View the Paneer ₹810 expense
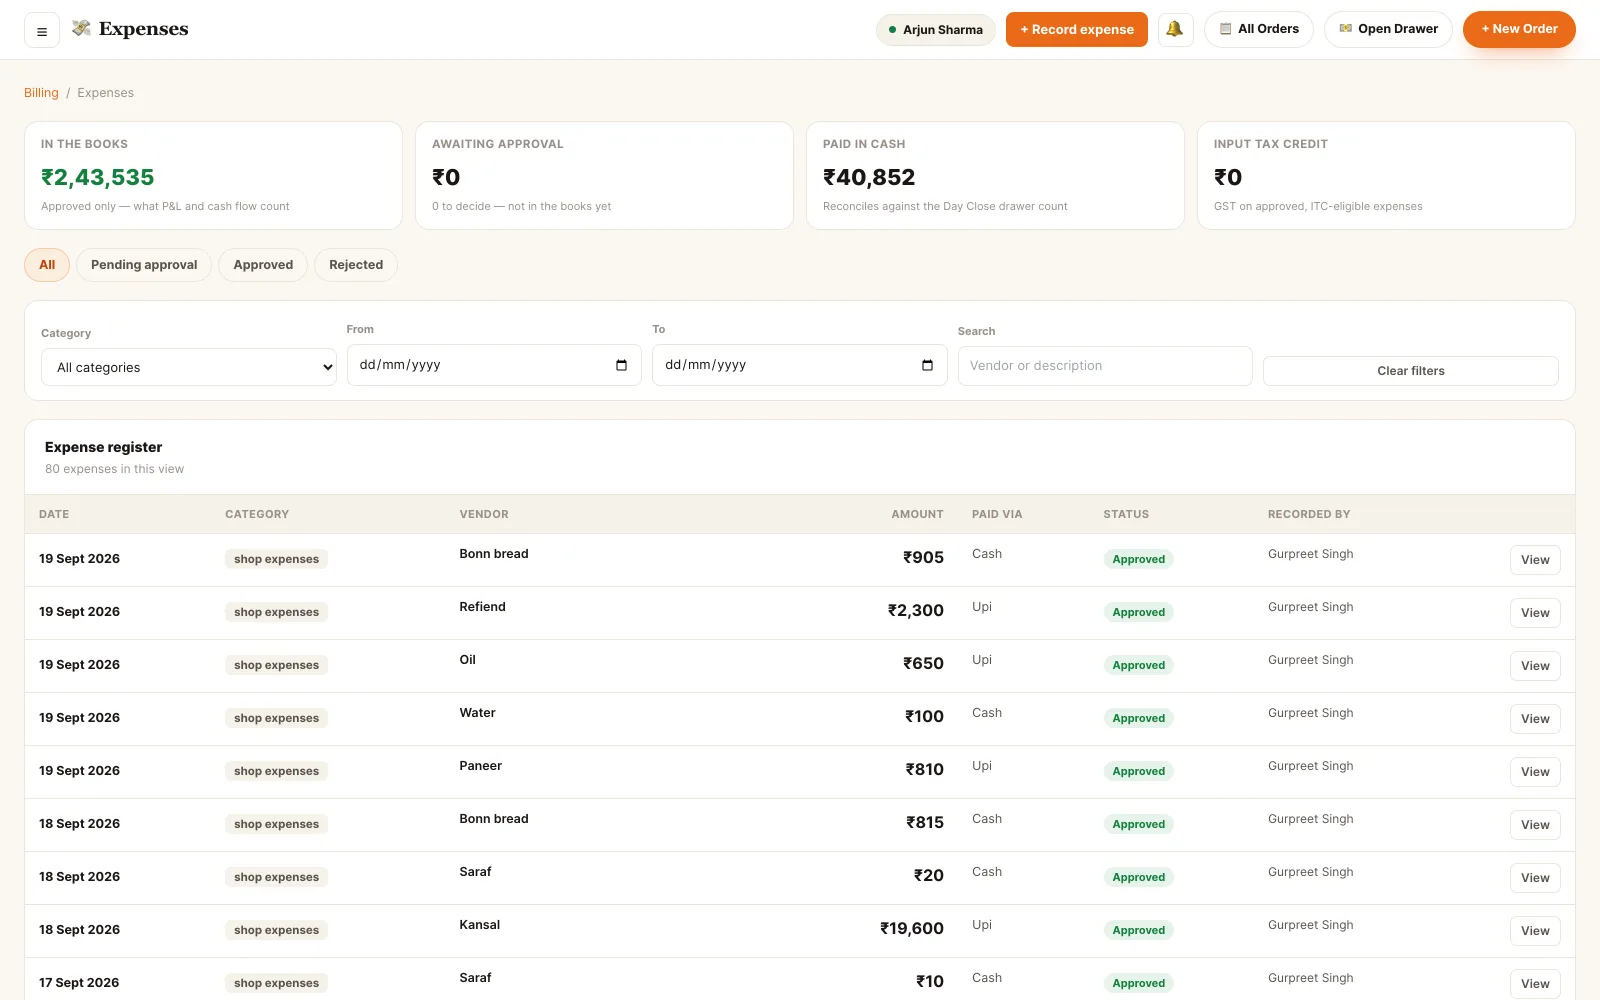Image resolution: width=1600 pixels, height=1000 pixels. click(1535, 772)
